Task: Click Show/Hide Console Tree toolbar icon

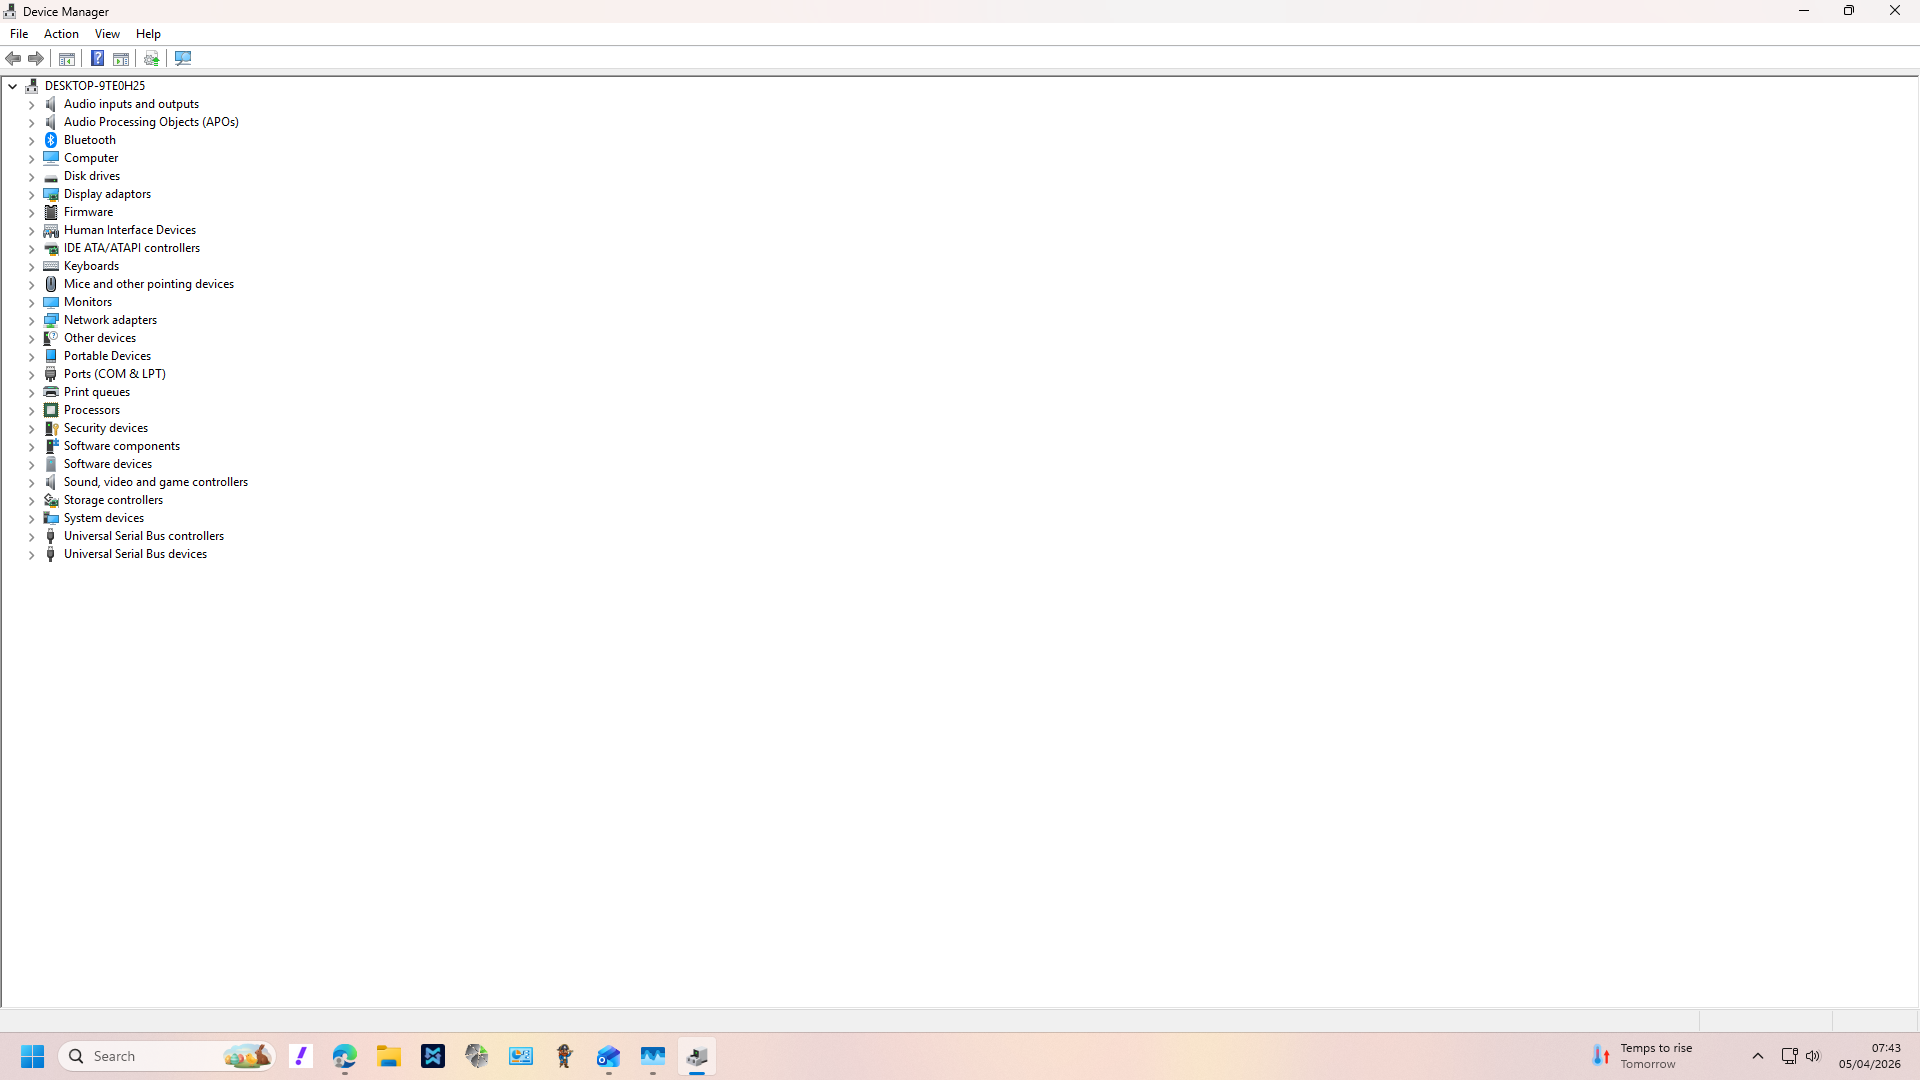Action: pyautogui.click(x=67, y=58)
